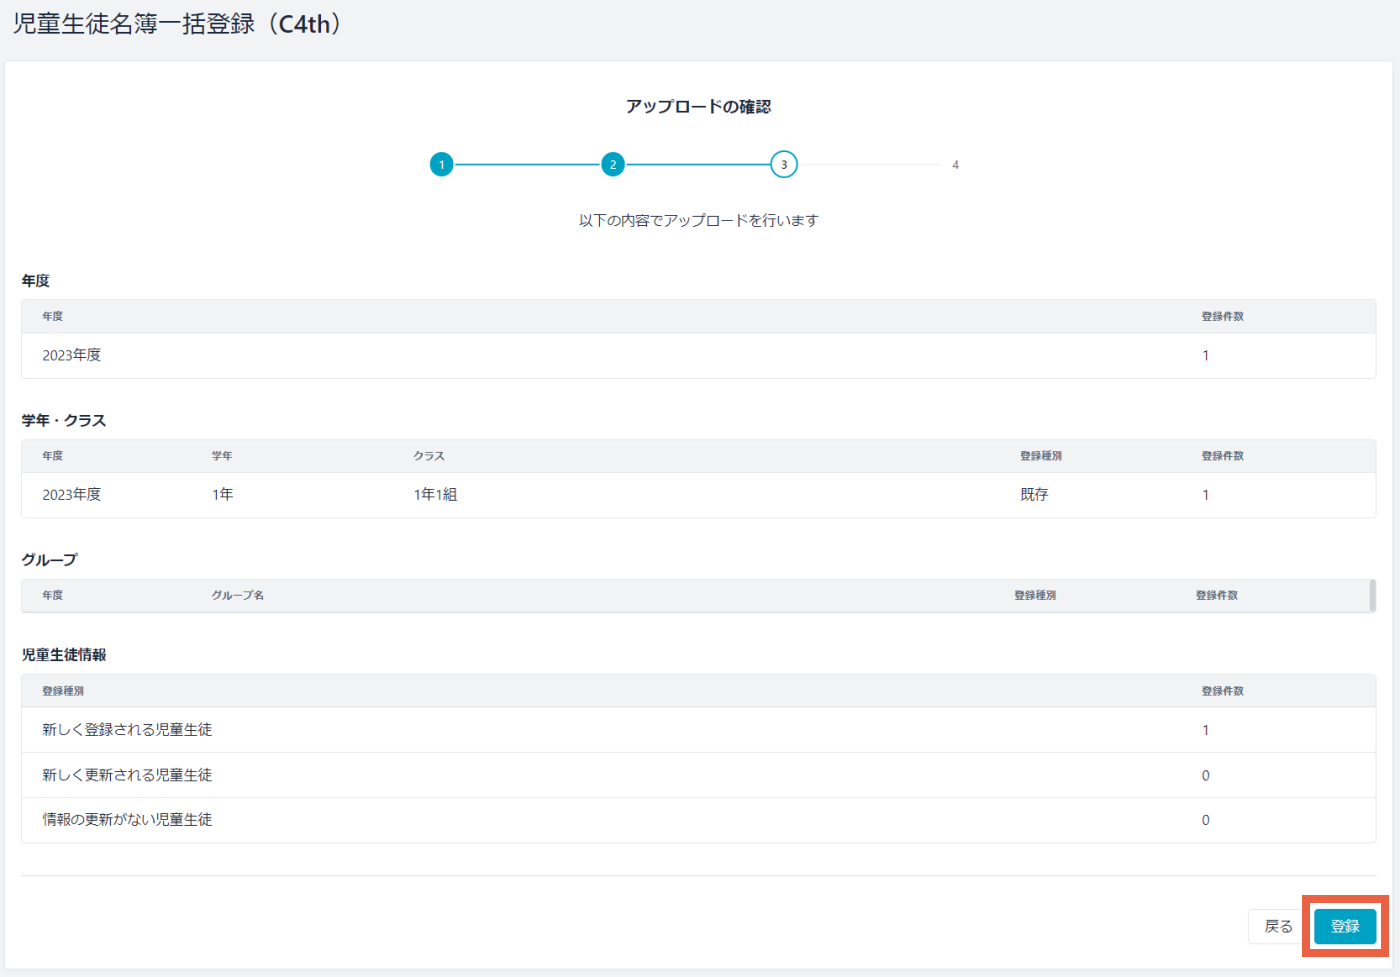The image size is (1400, 977).
Task: Click the count 0 for 情報の更新がない児童生徒
Action: tap(1205, 820)
